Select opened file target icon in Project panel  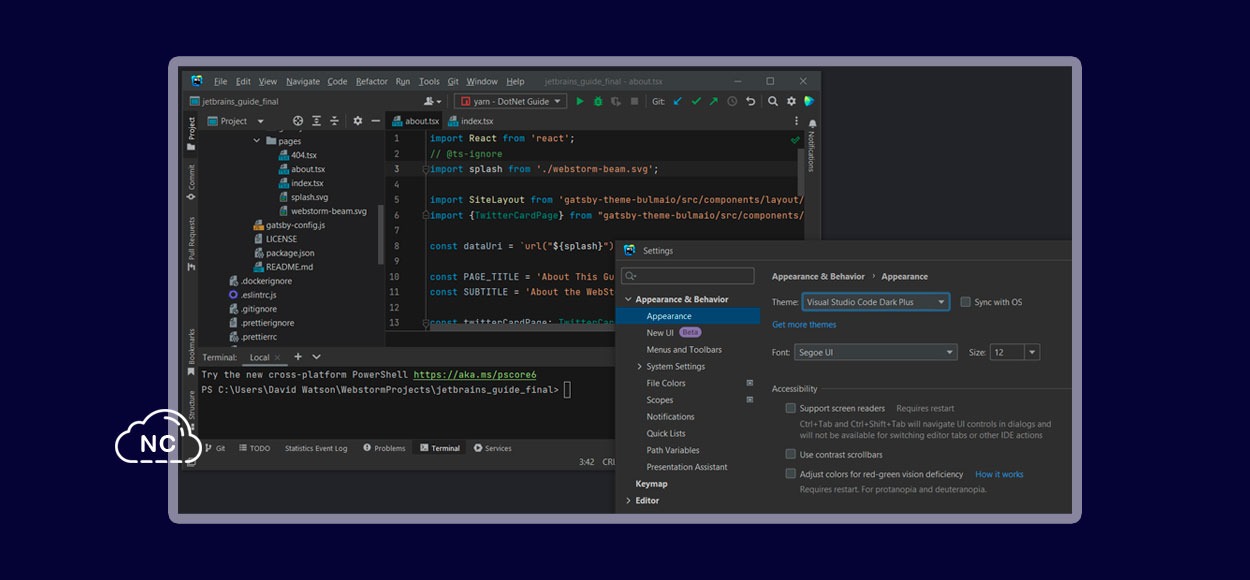click(x=298, y=121)
